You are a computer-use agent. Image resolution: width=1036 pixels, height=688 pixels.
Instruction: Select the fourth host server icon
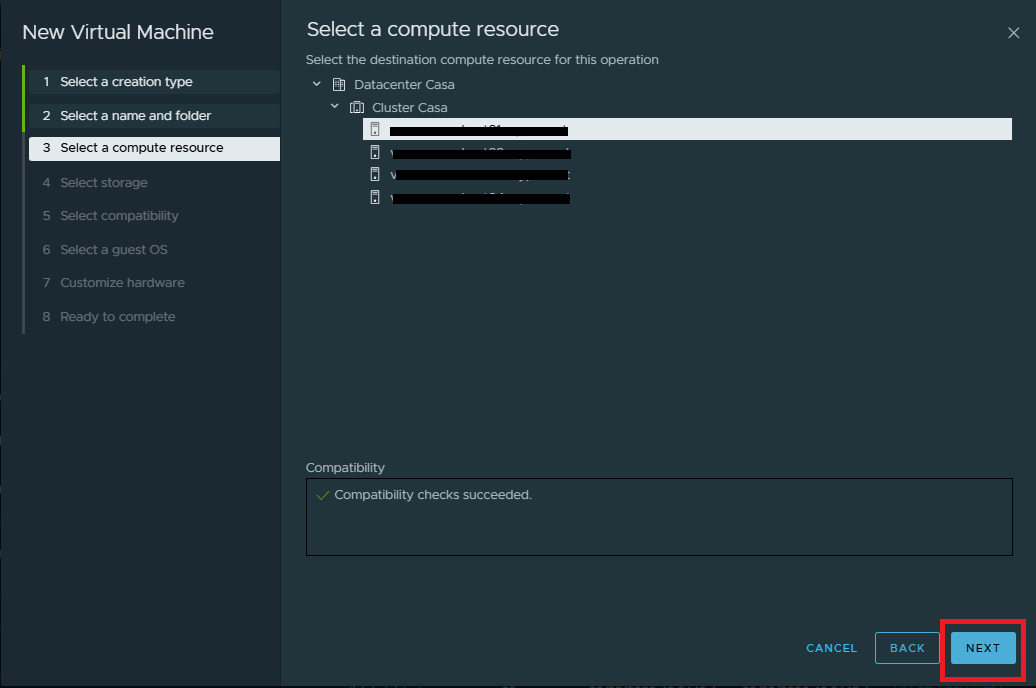(x=375, y=198)
